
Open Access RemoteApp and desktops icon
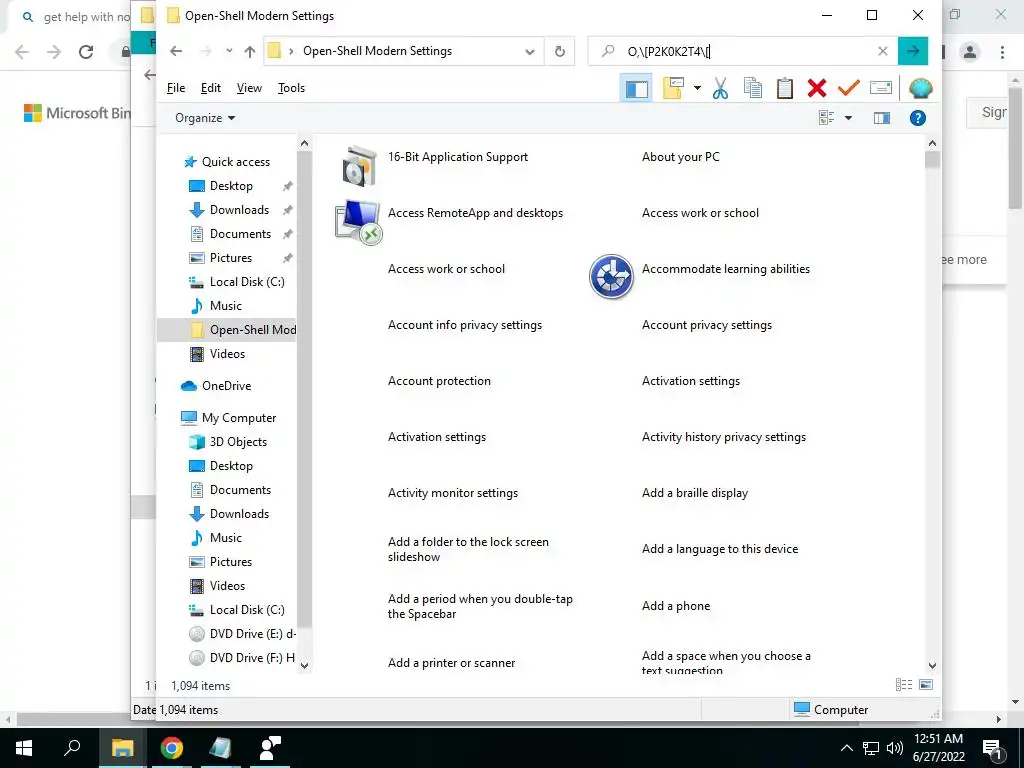click(x=358, y=222)
